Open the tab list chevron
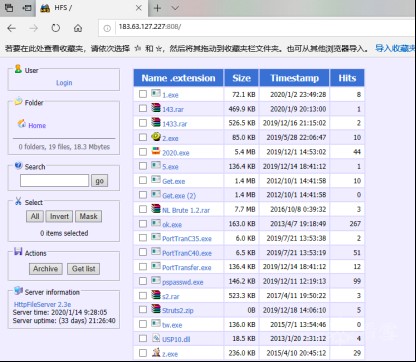 175,8
